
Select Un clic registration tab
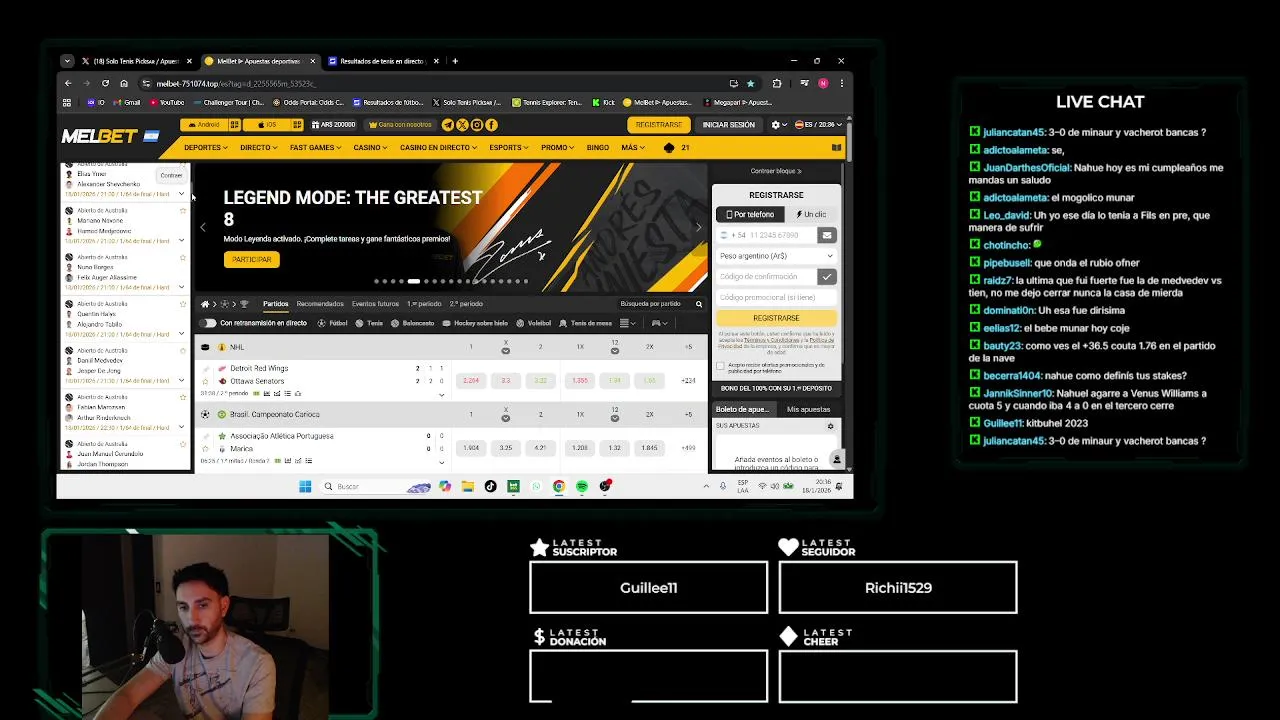[x=811, y=214]
